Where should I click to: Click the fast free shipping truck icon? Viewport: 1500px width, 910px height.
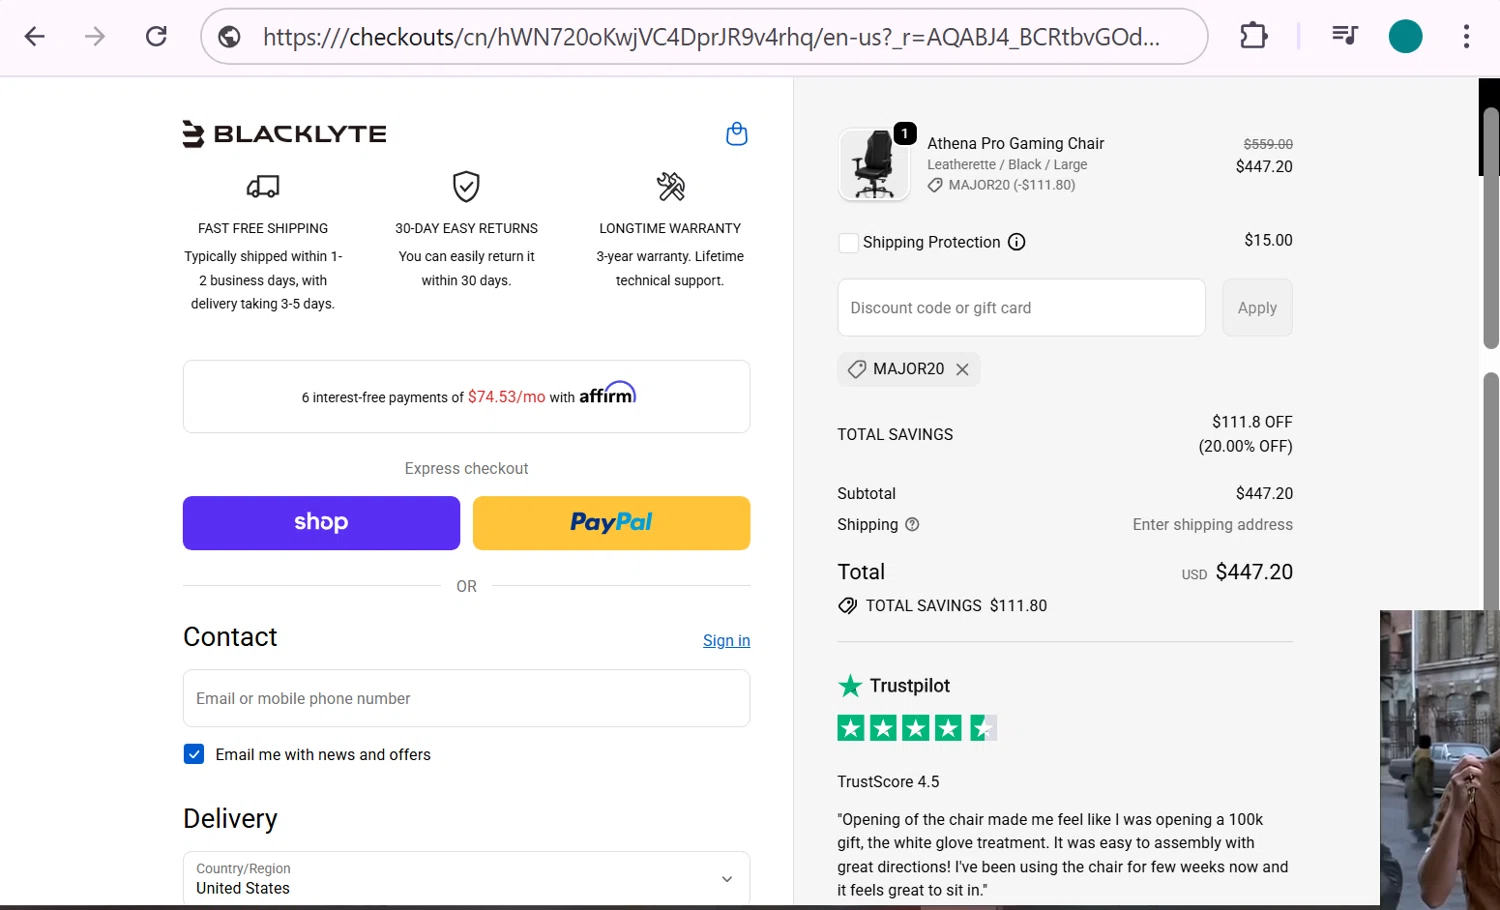coord(263,186)
